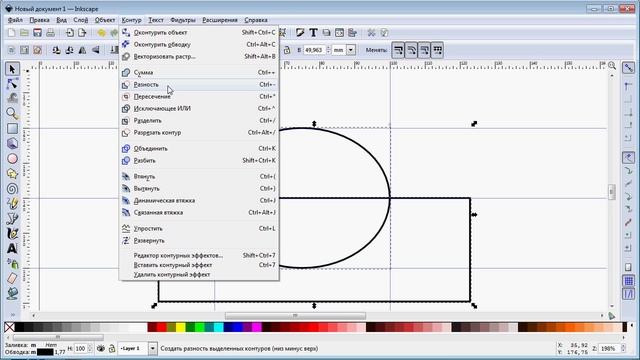Choose Оконтурить объект menu entry
This screenshot has width=640, height=360.
(199, 32)
